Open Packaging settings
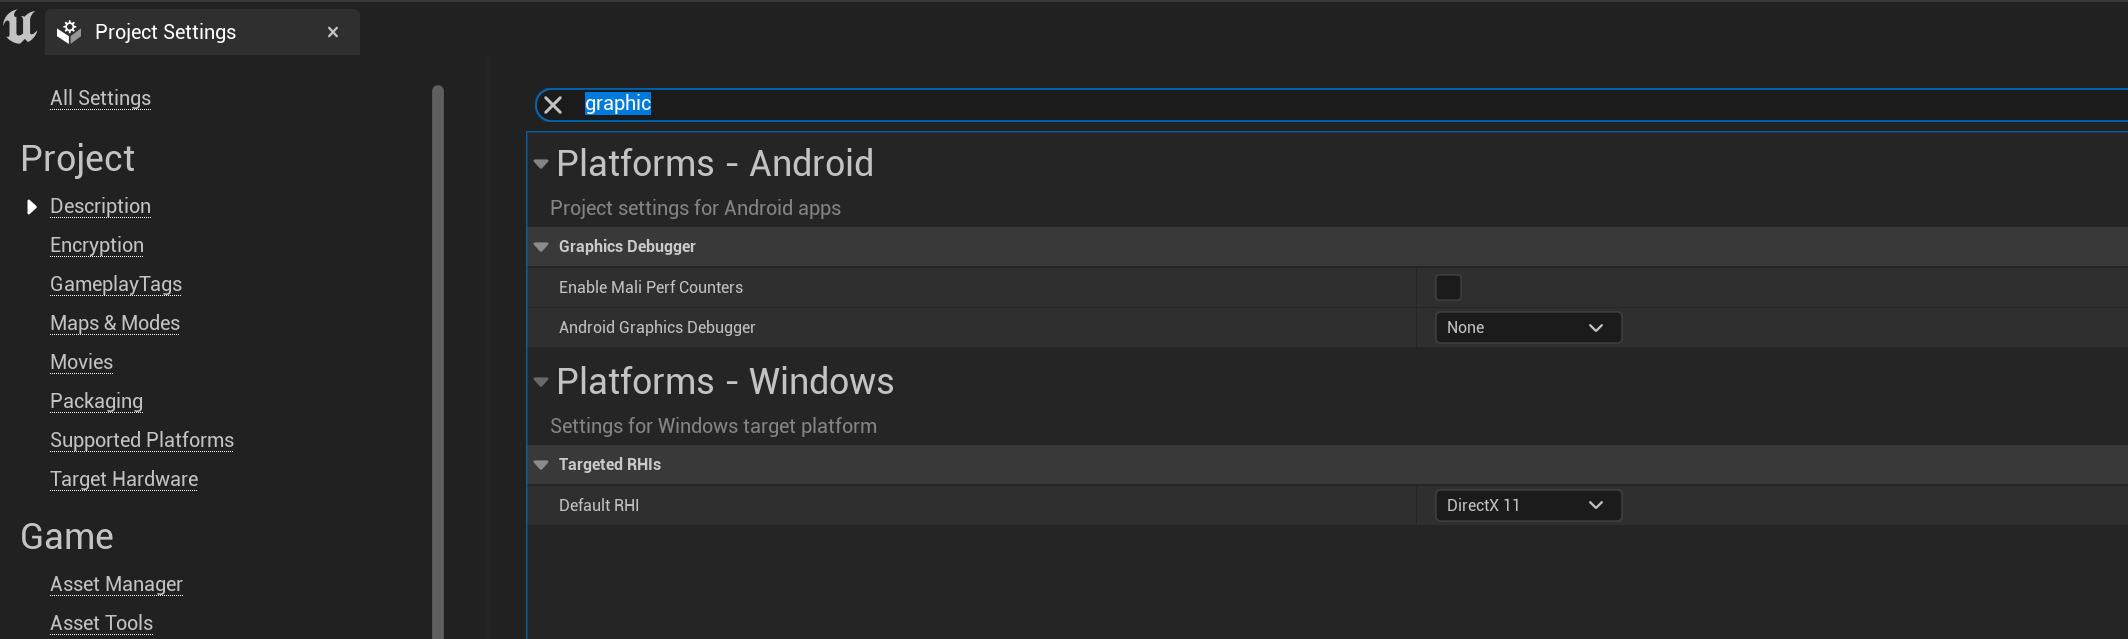This screenshot has height=639, width=2128. [96, 401]
